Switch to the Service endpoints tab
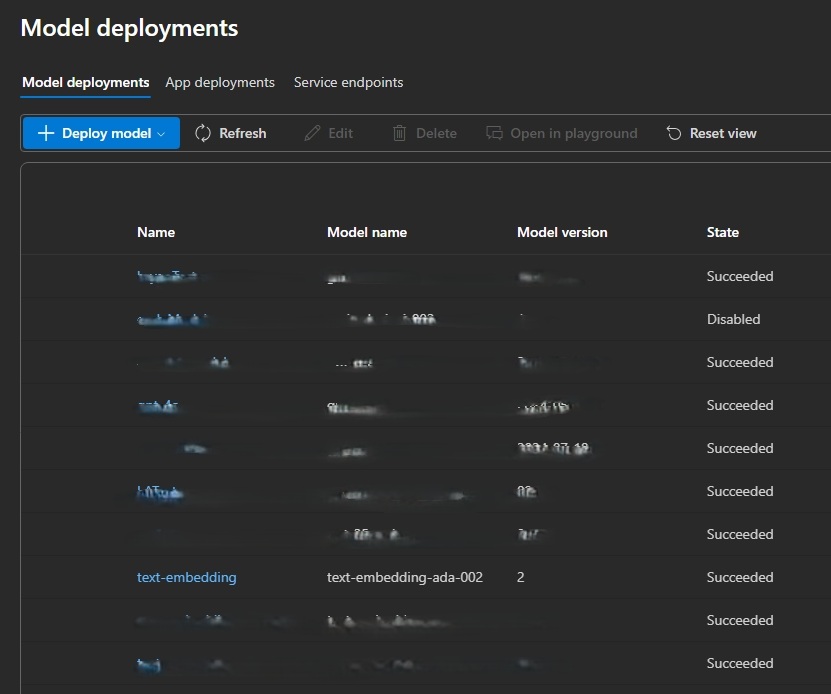This screenshot has width=831, height=694. click(x=348, y=82)
